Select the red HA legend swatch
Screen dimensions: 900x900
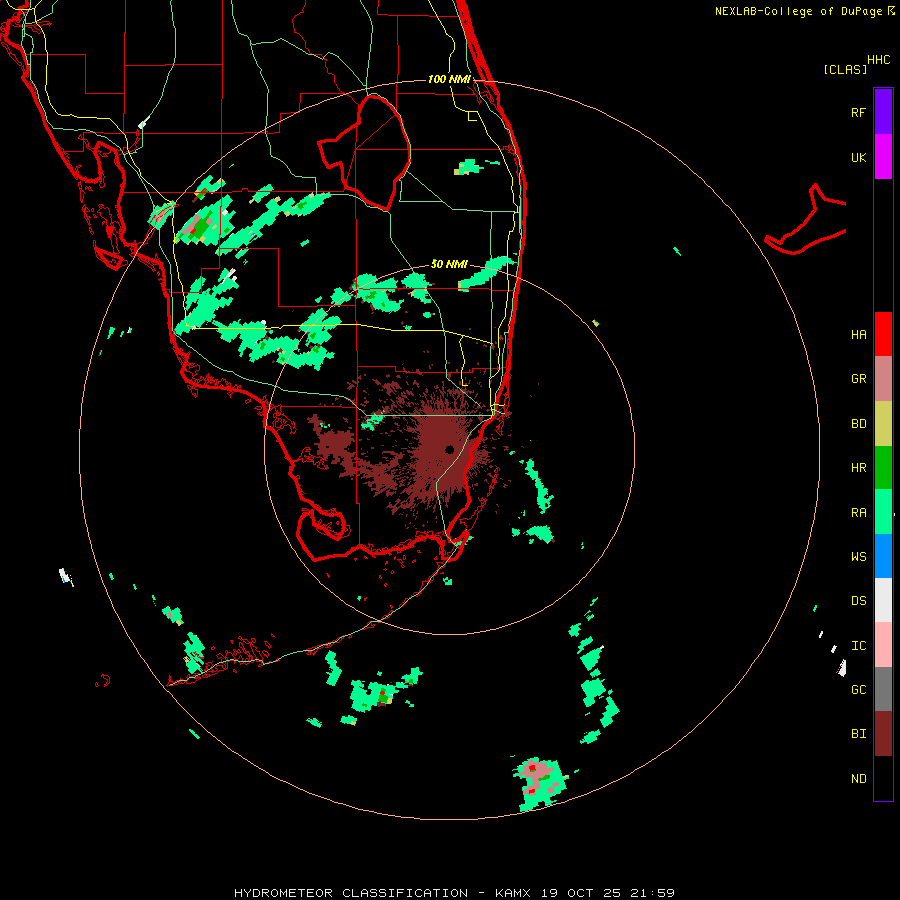[883, 334]
